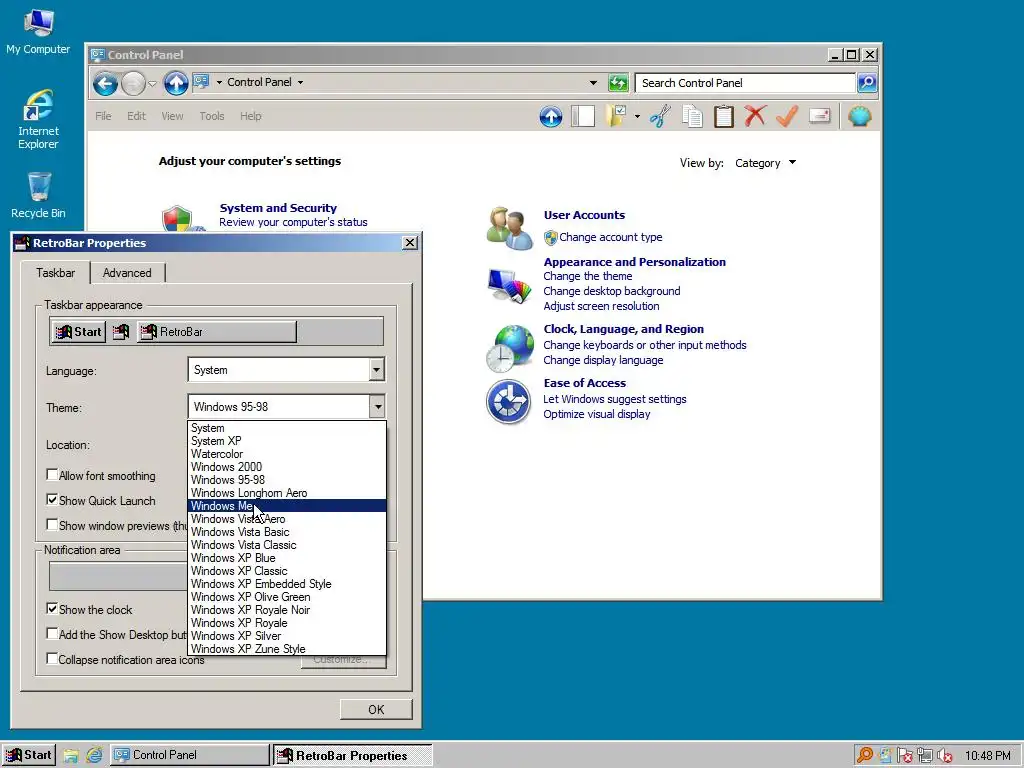1024x768 pixels.
Task: Select Windows Vista Classic theme entry
Action: point(287,545)
